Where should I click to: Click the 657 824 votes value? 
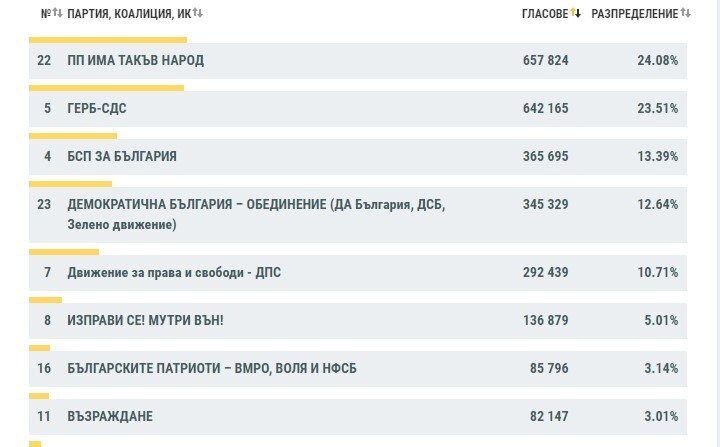[546, 61]
